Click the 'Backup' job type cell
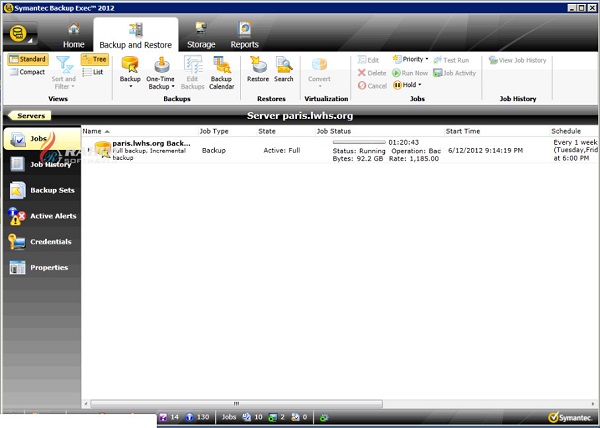This screenshot has width=600, height=428. click(x=214, y=150)
